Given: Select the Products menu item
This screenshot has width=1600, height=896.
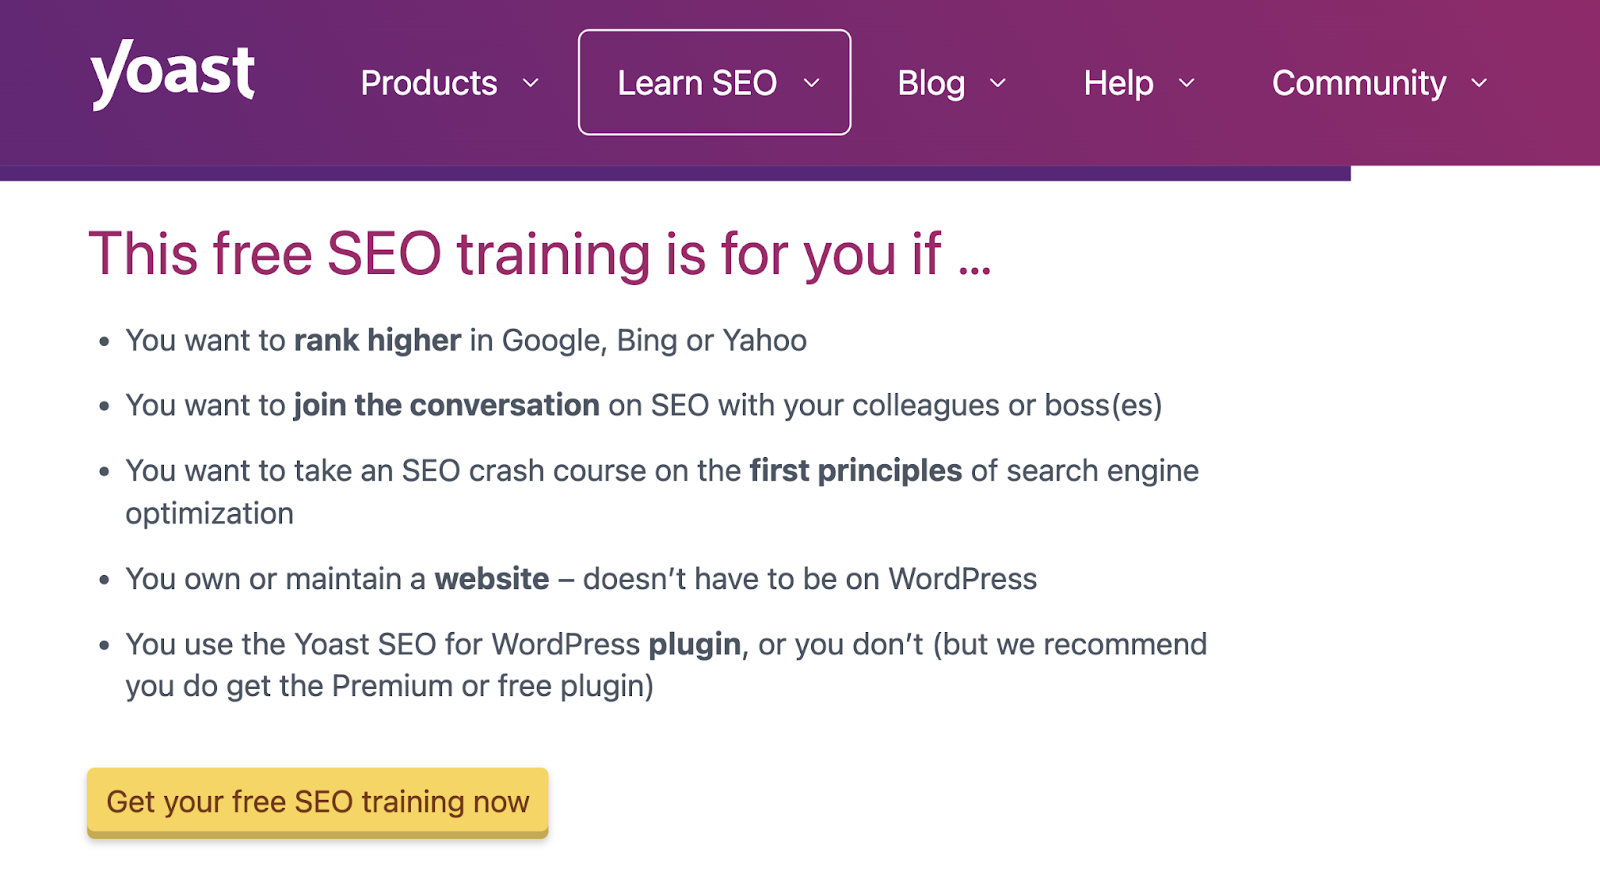Looking at the screenshot, I should [x=429, y=84].
